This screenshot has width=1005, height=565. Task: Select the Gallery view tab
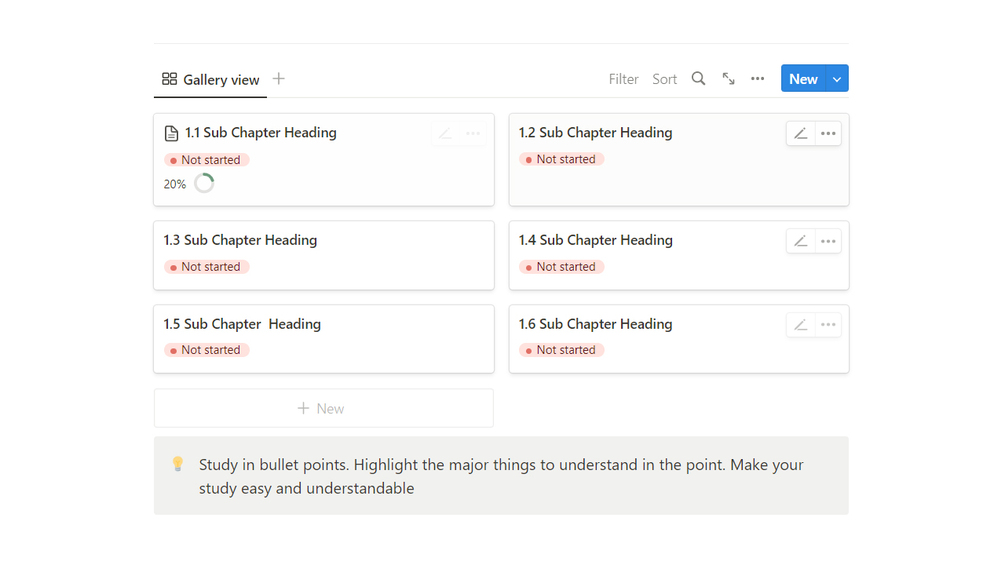211,80
